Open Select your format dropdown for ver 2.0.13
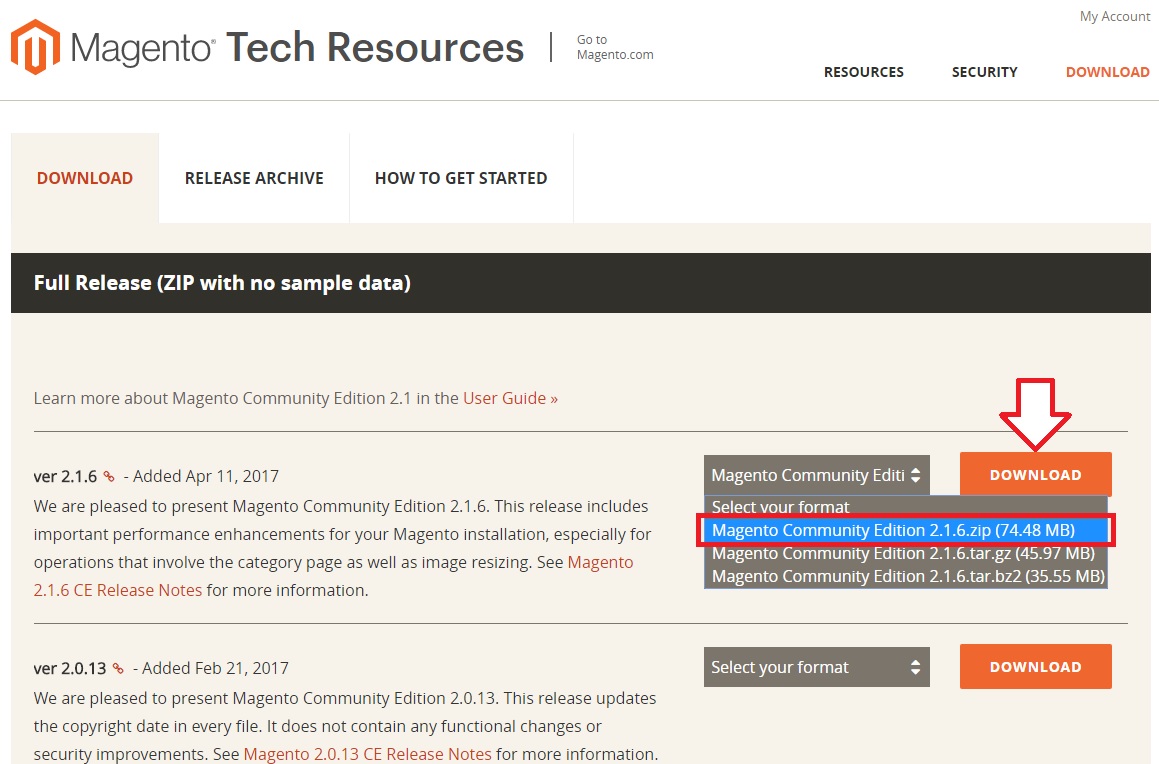This screenshot has height=764, width=1159. (x=817, y=667)
